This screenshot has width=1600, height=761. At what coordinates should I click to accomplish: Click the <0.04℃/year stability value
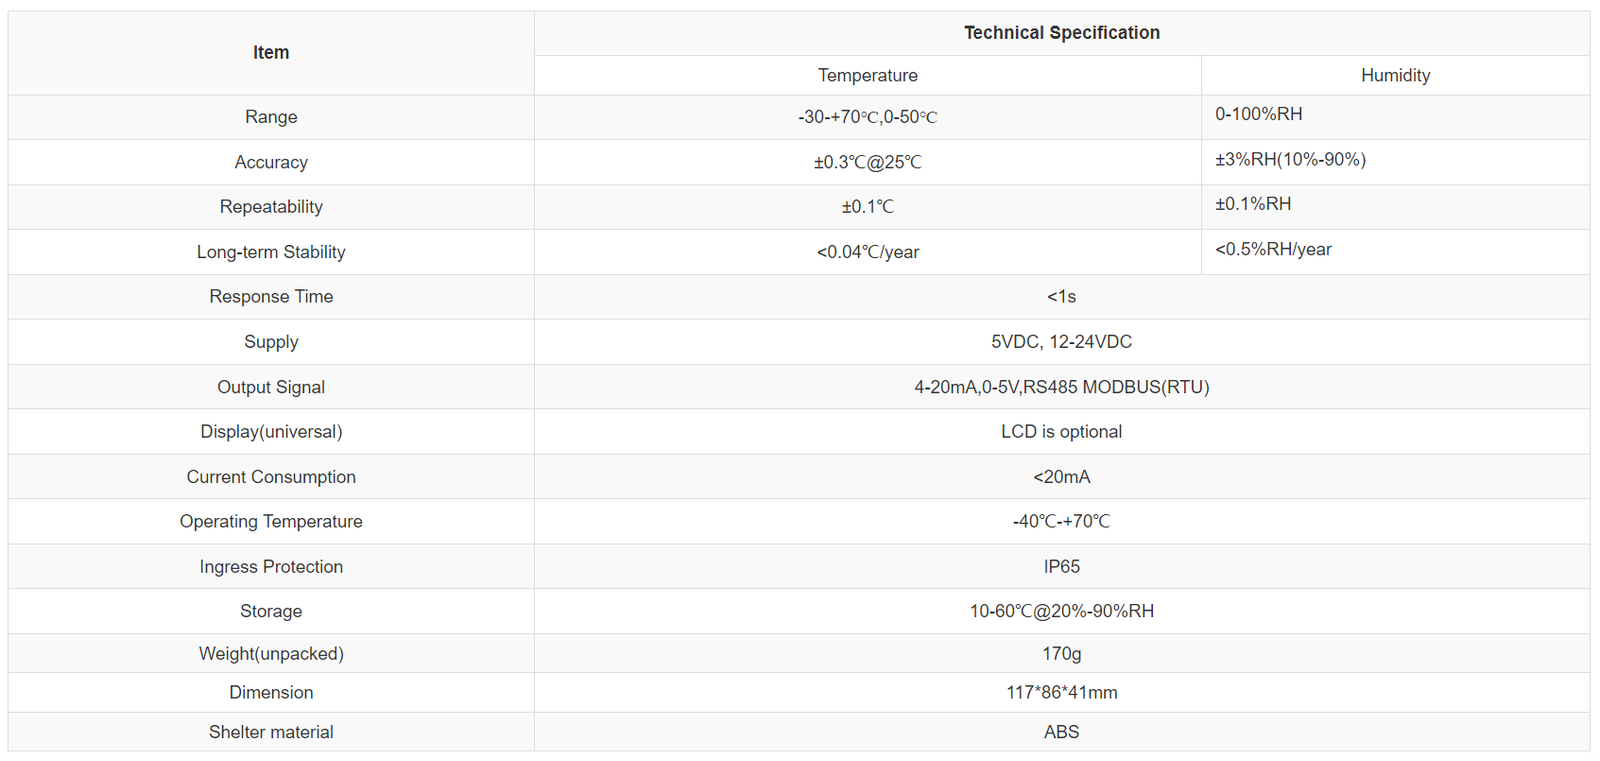(867, 252)
